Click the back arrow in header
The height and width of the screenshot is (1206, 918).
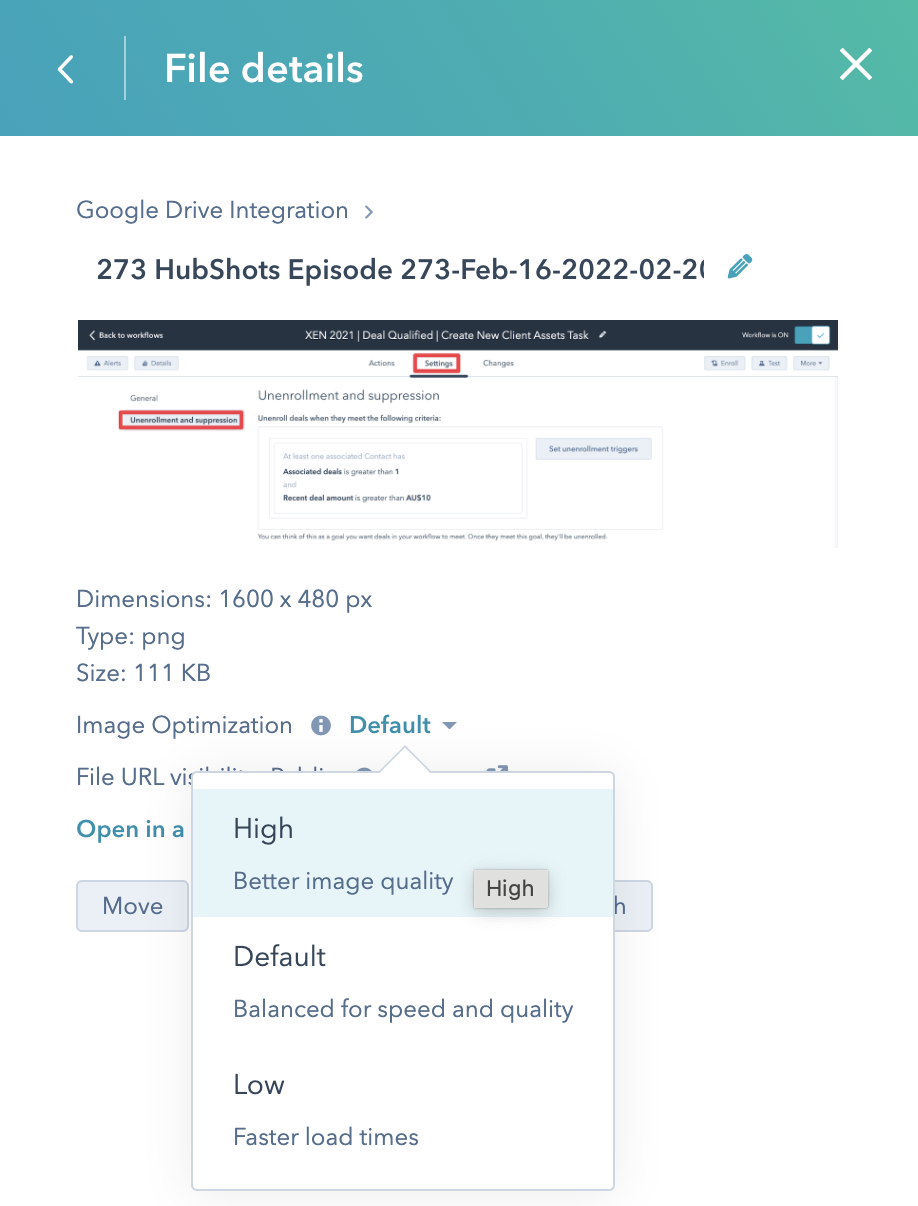pyautogui.click(x=66, y=69)
